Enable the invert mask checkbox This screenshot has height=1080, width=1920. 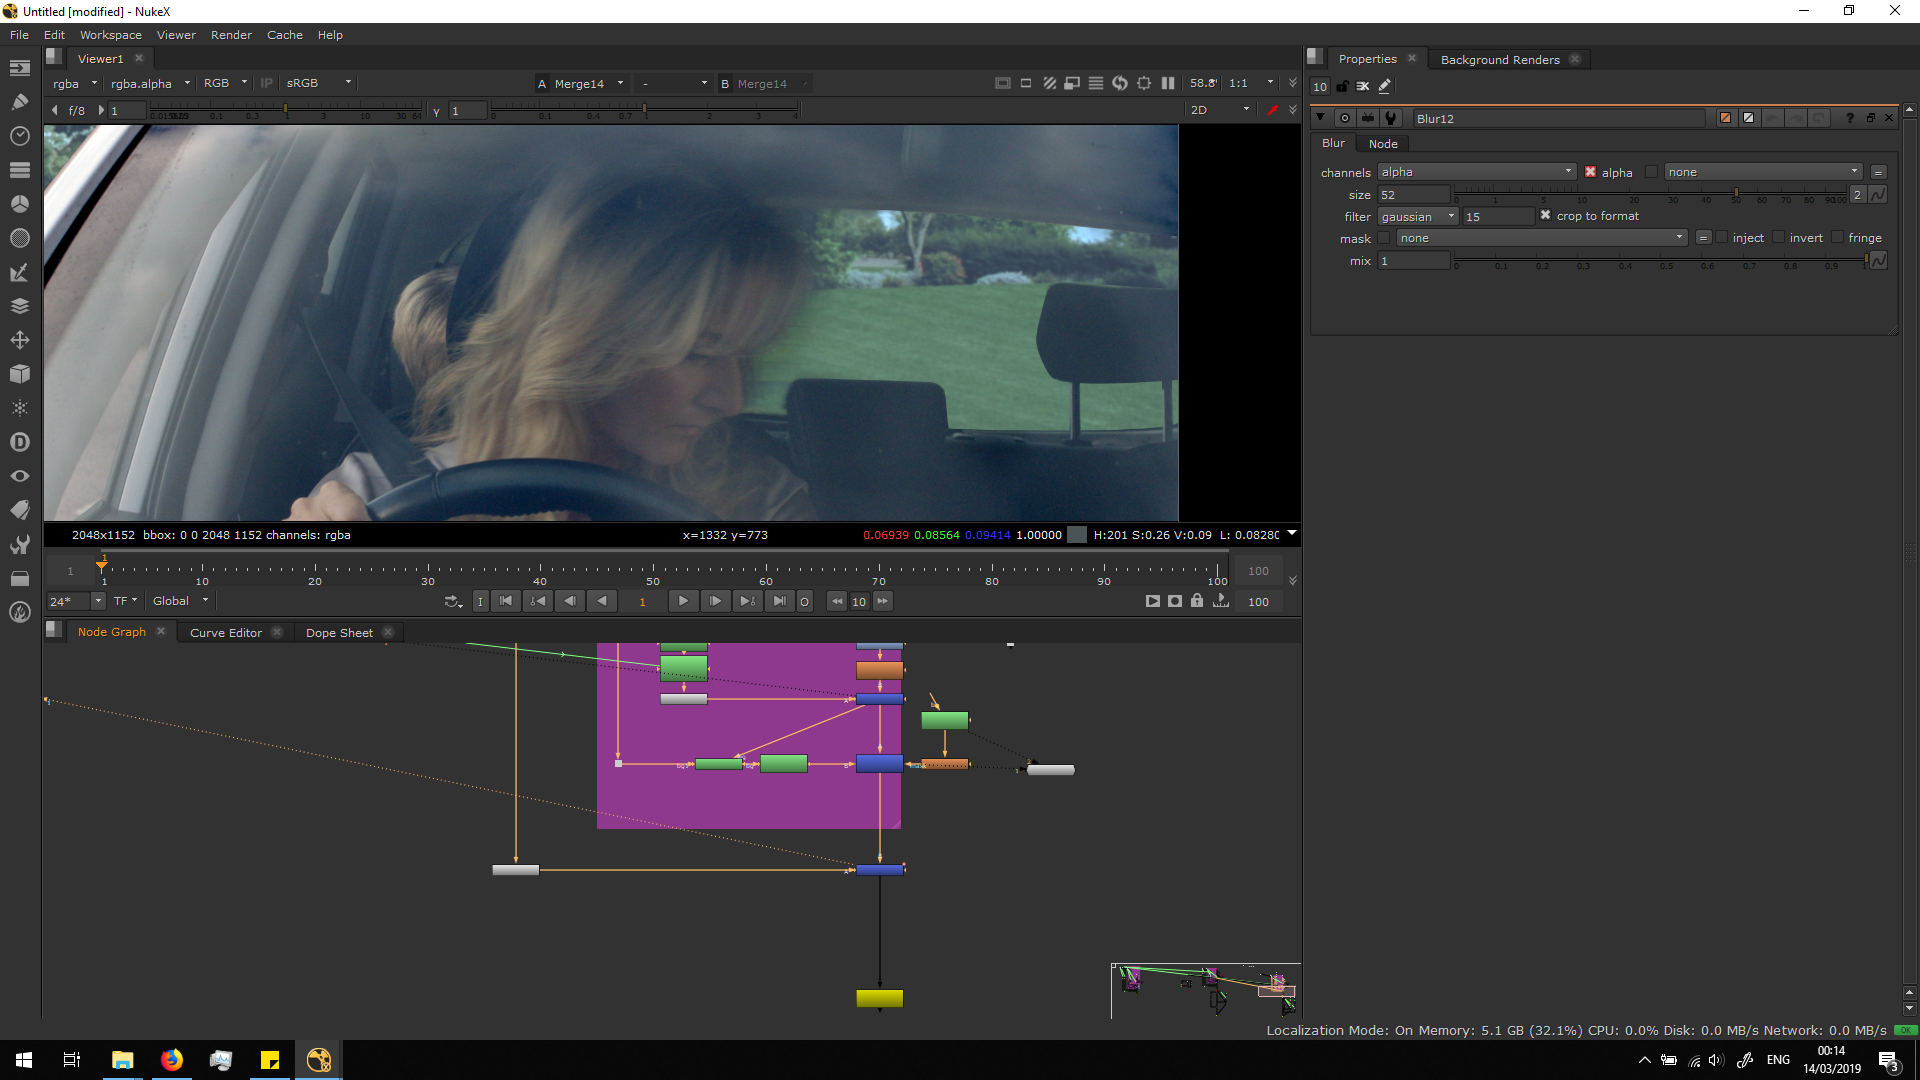[x=1778, y=238]
